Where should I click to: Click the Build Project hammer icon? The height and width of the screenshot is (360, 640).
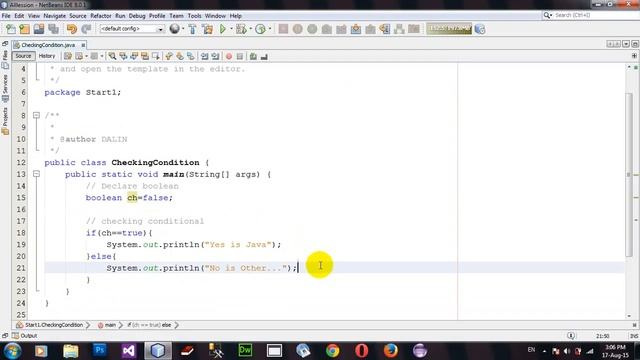(193, 29)
